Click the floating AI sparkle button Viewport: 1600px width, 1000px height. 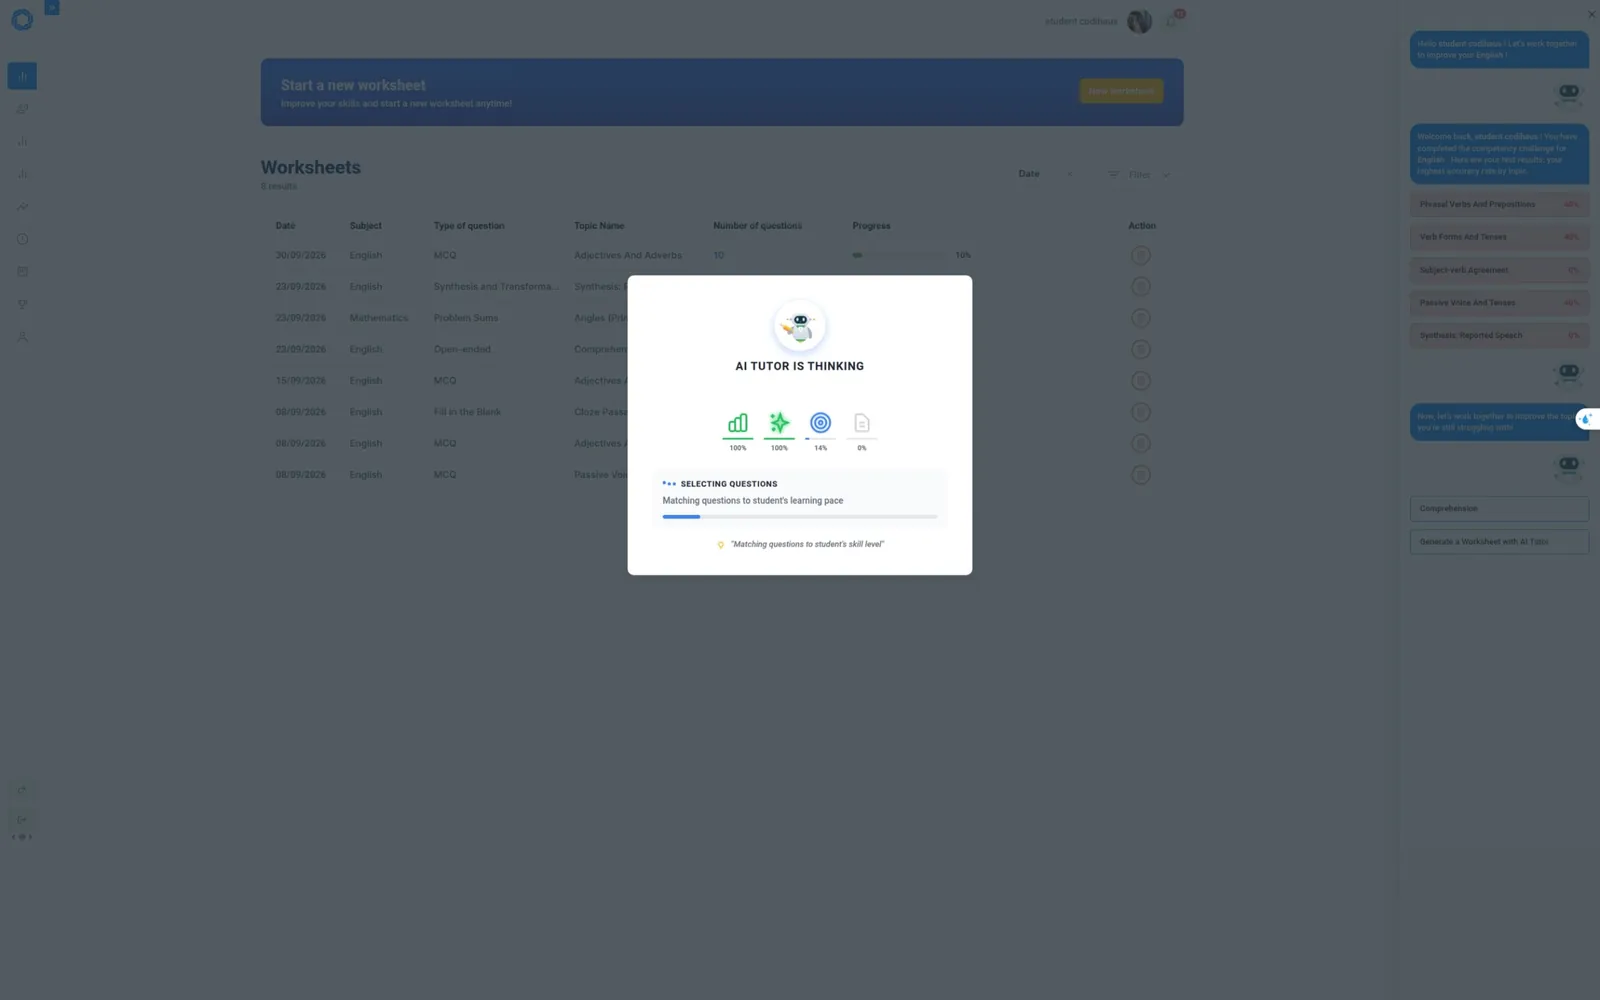[1586, 419]
